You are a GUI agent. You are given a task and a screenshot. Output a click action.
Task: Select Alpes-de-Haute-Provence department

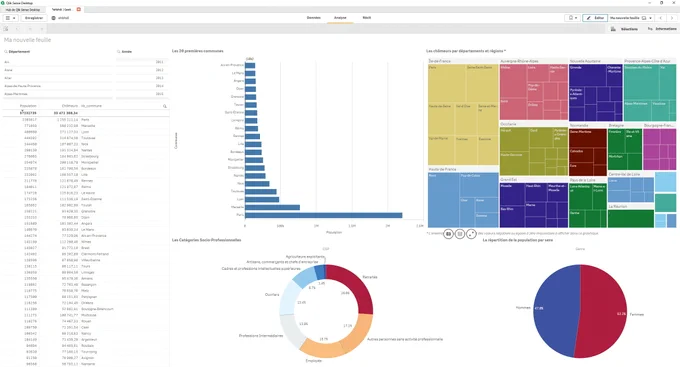(58, 86)
